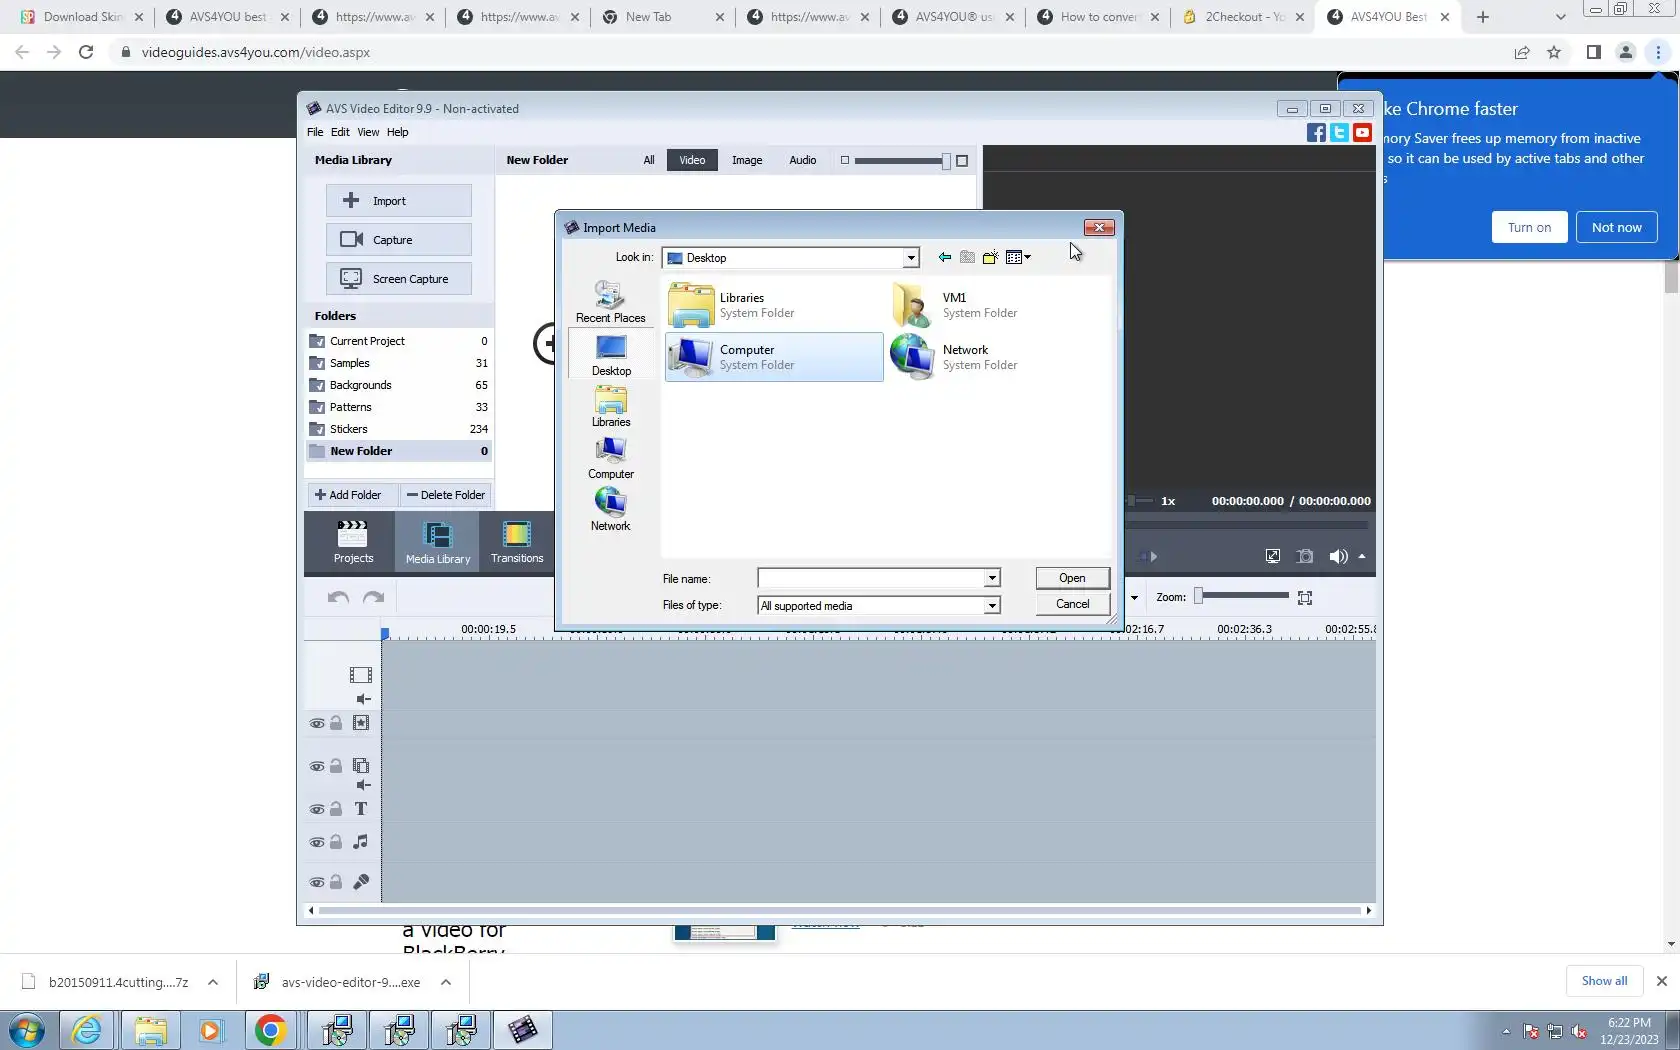Create new folder in Import Media dialog

(990, 258)
